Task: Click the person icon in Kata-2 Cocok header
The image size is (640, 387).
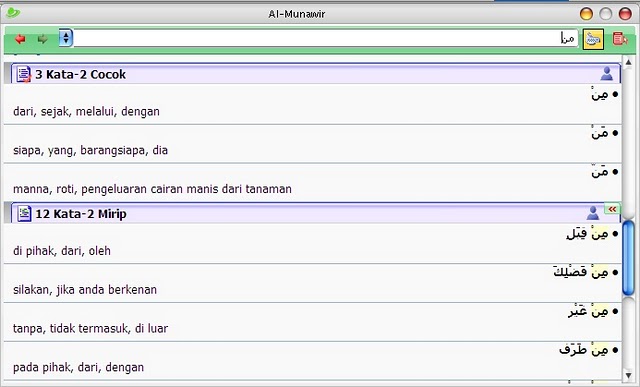Action: 607,74
